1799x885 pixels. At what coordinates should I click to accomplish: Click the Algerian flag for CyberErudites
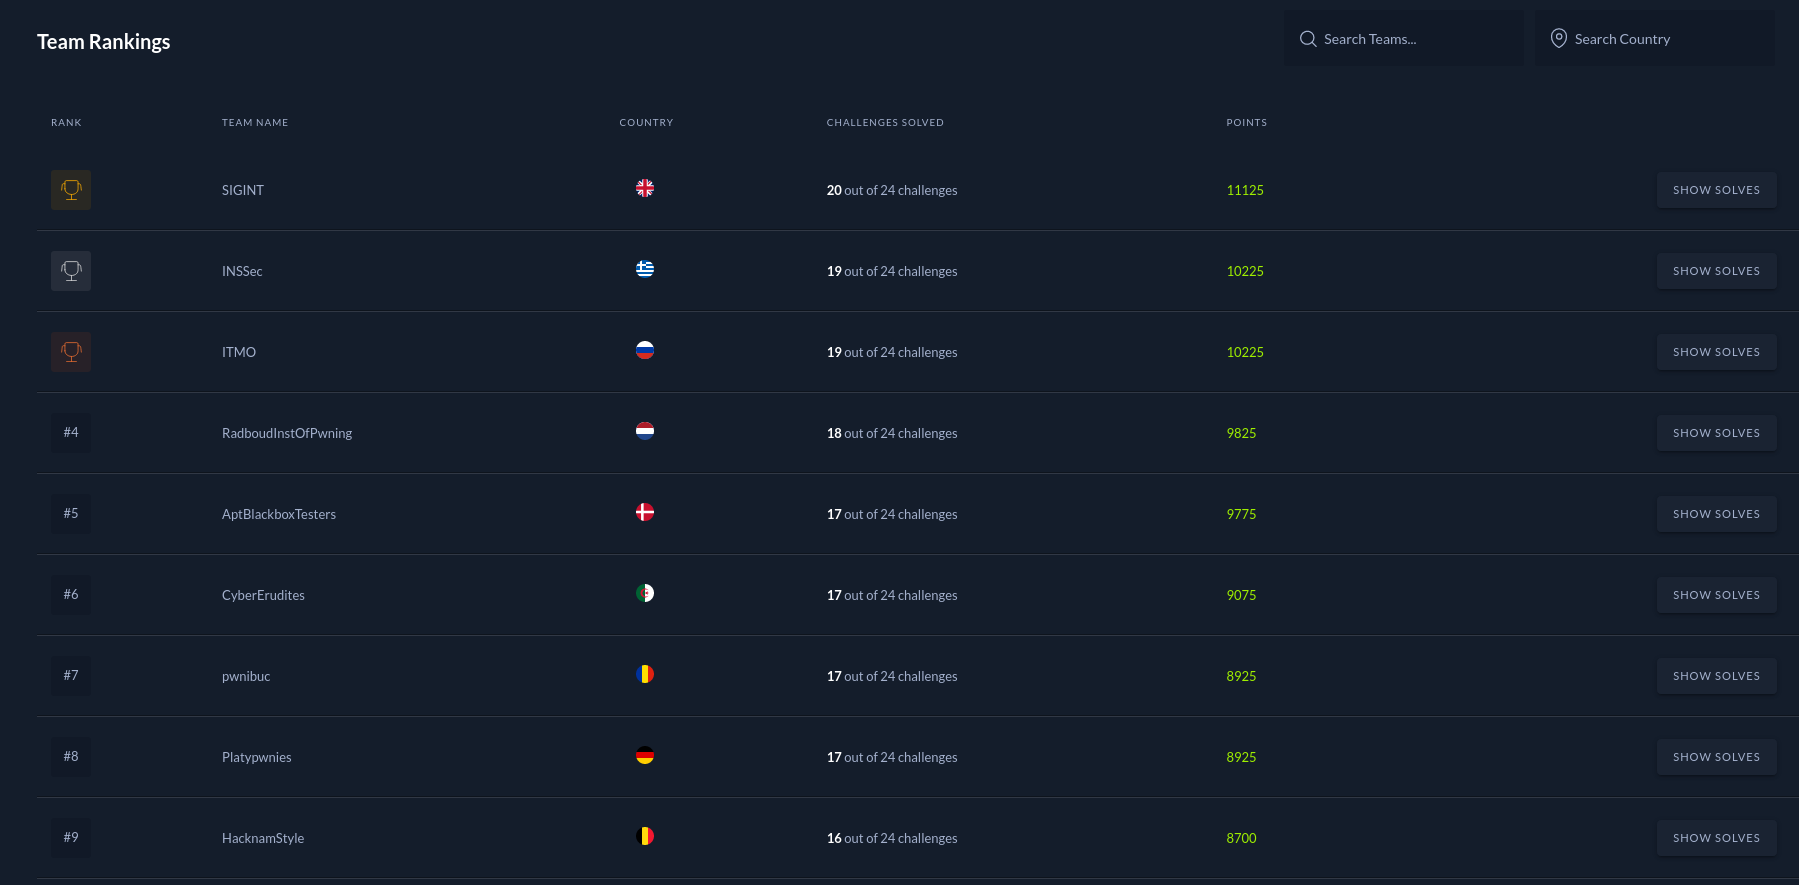[645, 593]
